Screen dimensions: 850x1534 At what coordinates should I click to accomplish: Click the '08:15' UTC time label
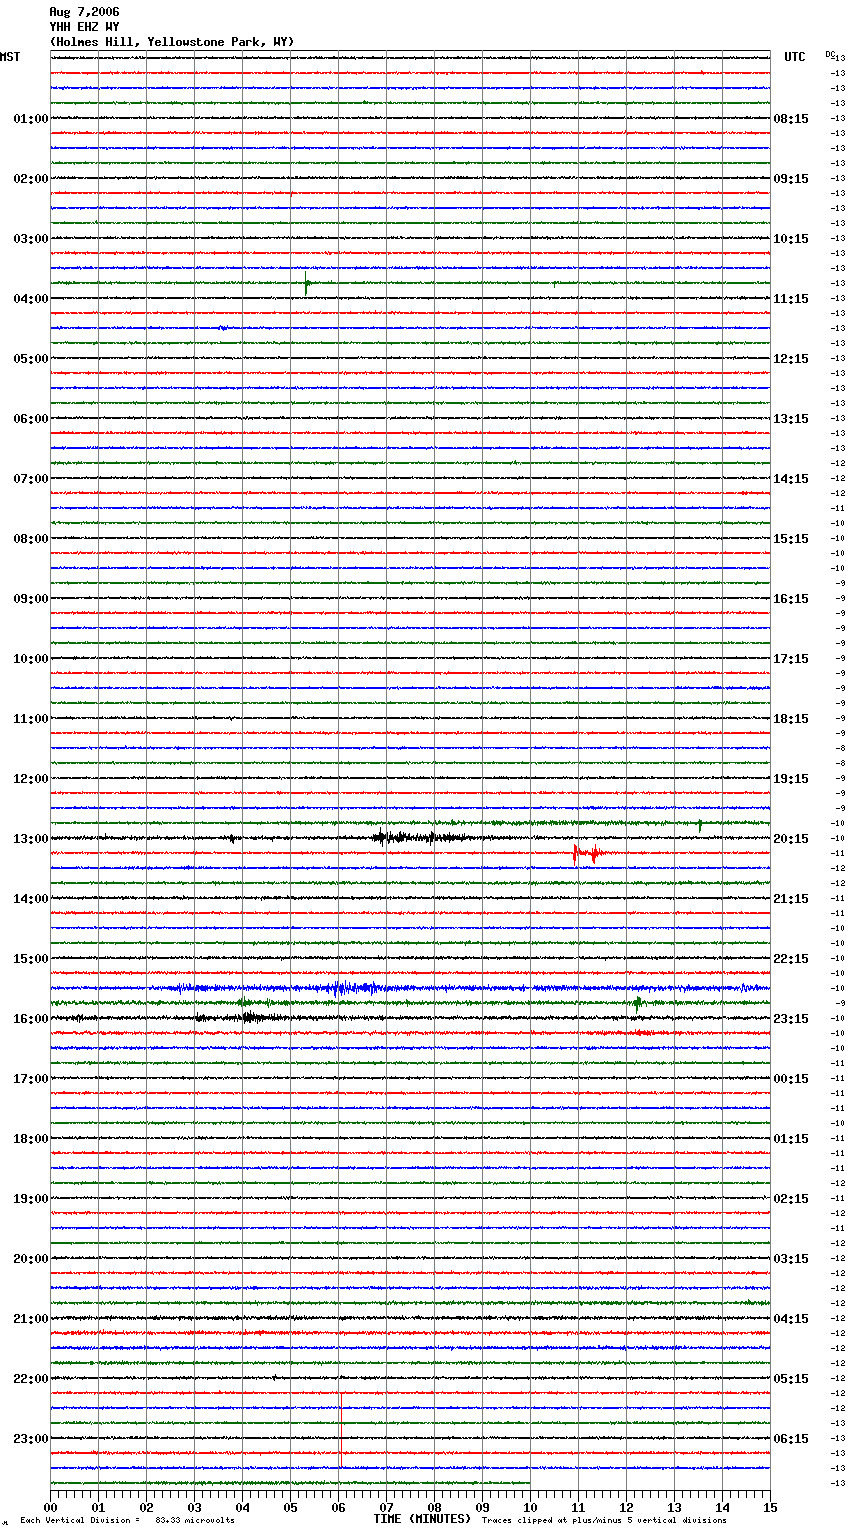791,119
